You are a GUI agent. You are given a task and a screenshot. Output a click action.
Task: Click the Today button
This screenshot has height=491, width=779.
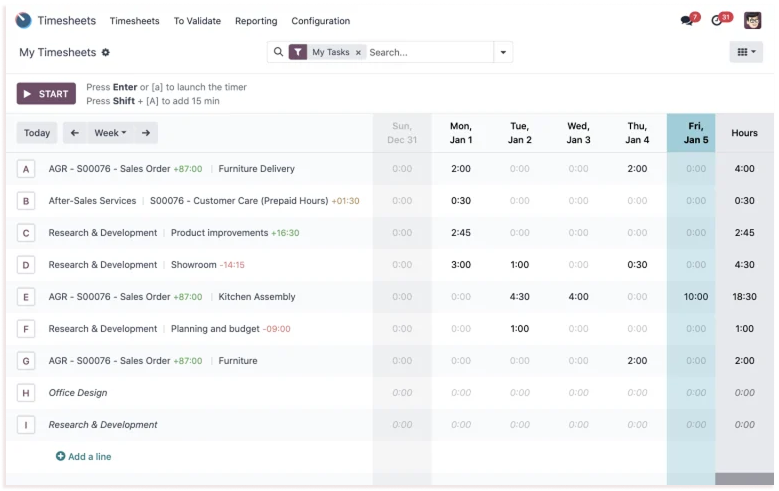click(37, 133)
